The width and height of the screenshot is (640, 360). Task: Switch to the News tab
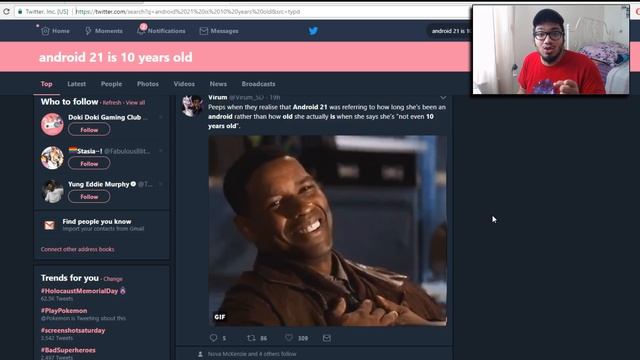coord(218,84)
